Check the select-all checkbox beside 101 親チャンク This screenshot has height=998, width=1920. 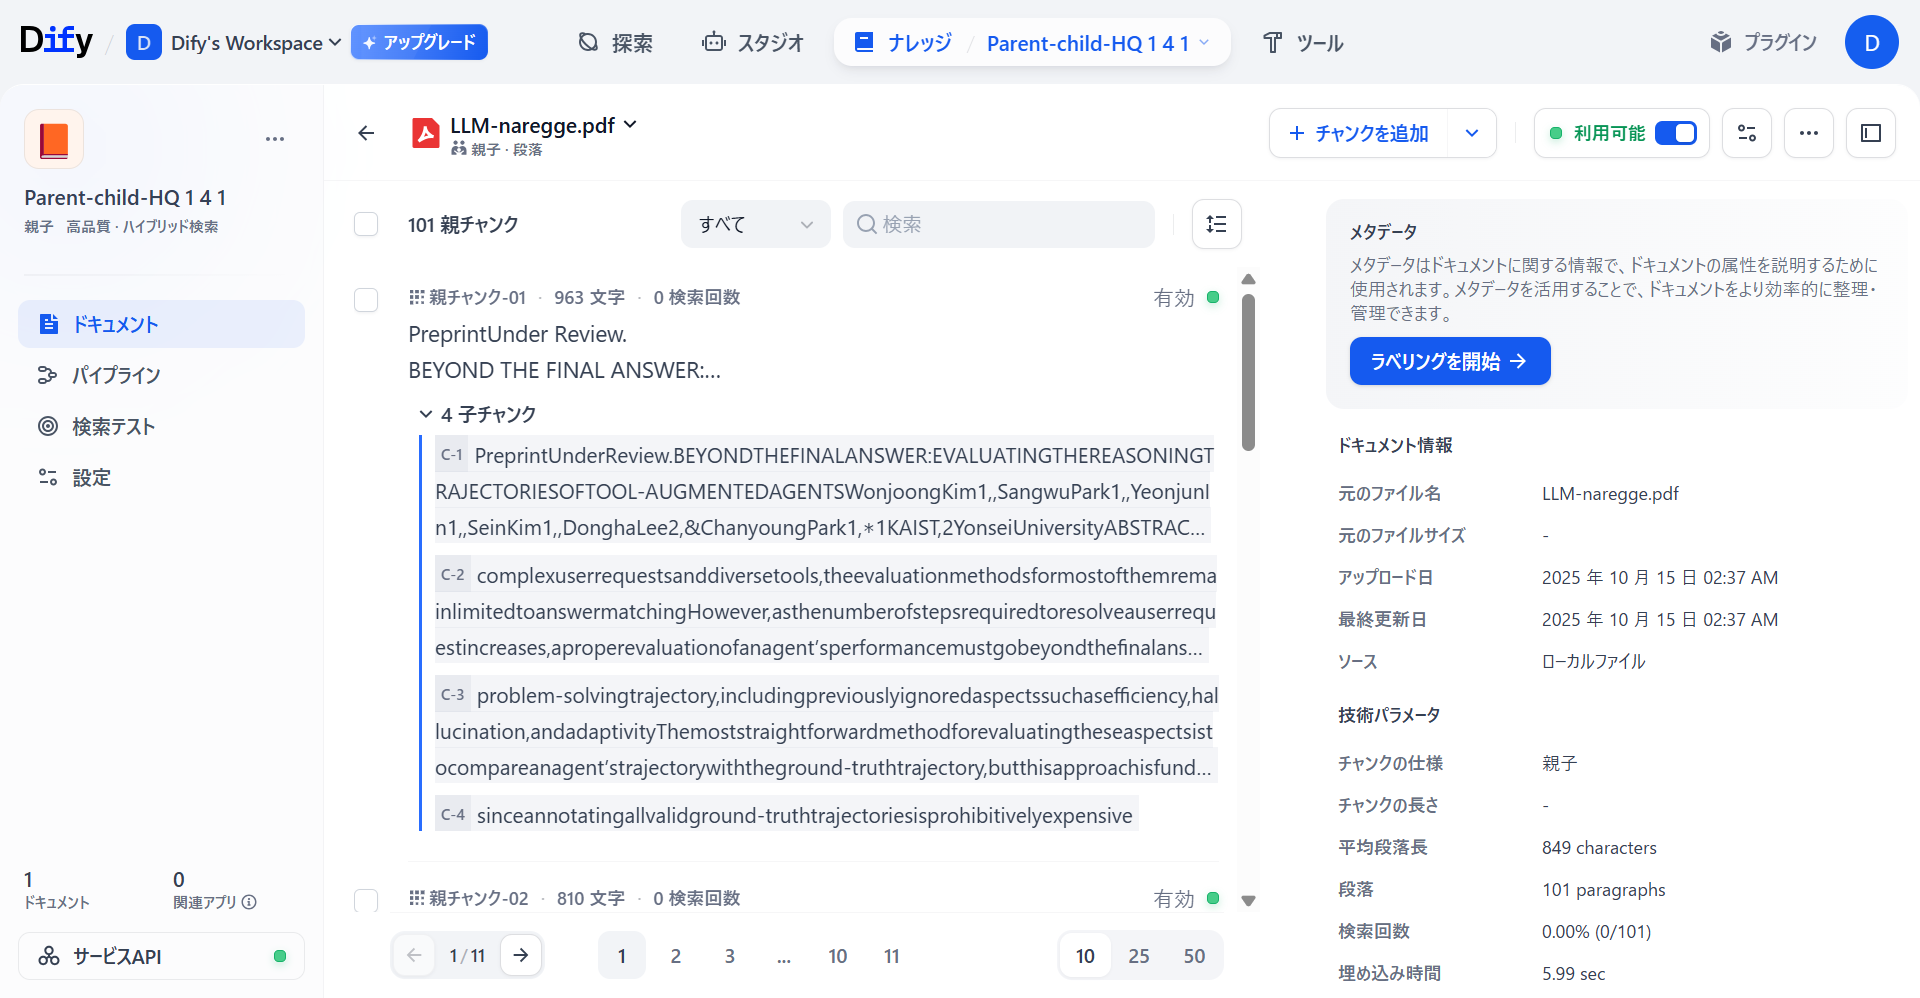(366, 224)
